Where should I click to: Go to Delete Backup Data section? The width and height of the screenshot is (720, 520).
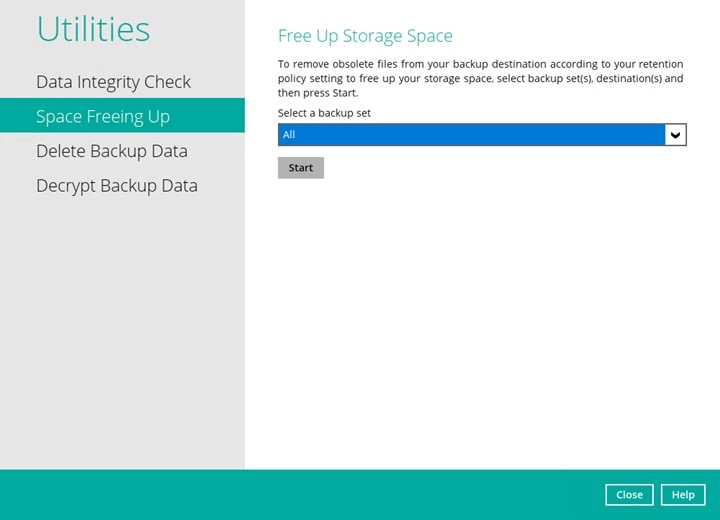[111, 151]
